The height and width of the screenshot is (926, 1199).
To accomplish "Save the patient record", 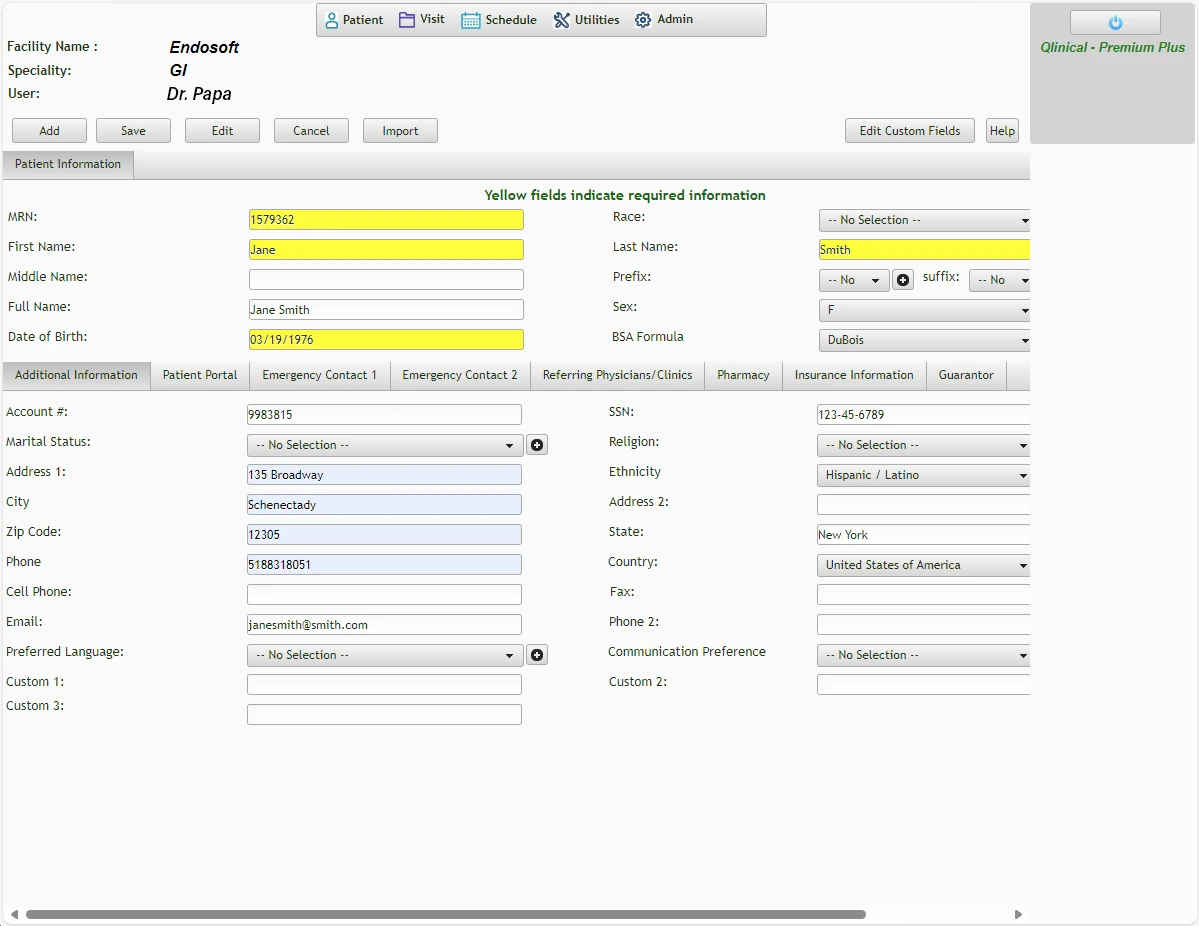I will [x=132, y=130].
